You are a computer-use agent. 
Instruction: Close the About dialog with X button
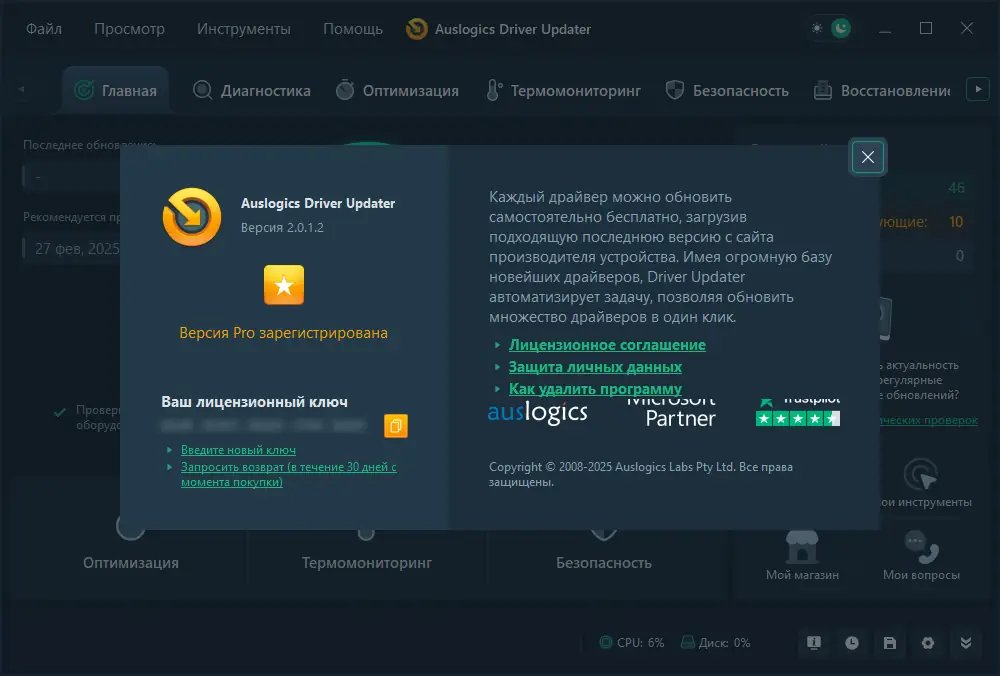[x=867, y=157]
